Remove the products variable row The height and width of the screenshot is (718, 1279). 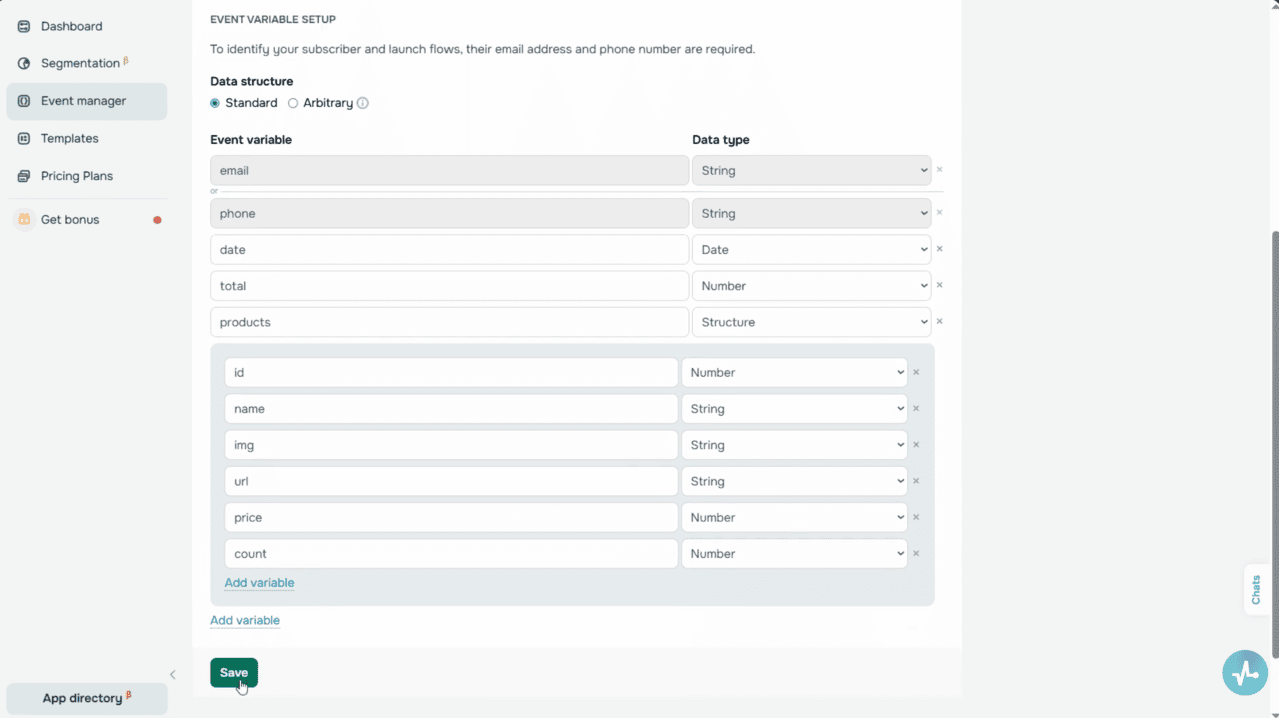(939, 322)
